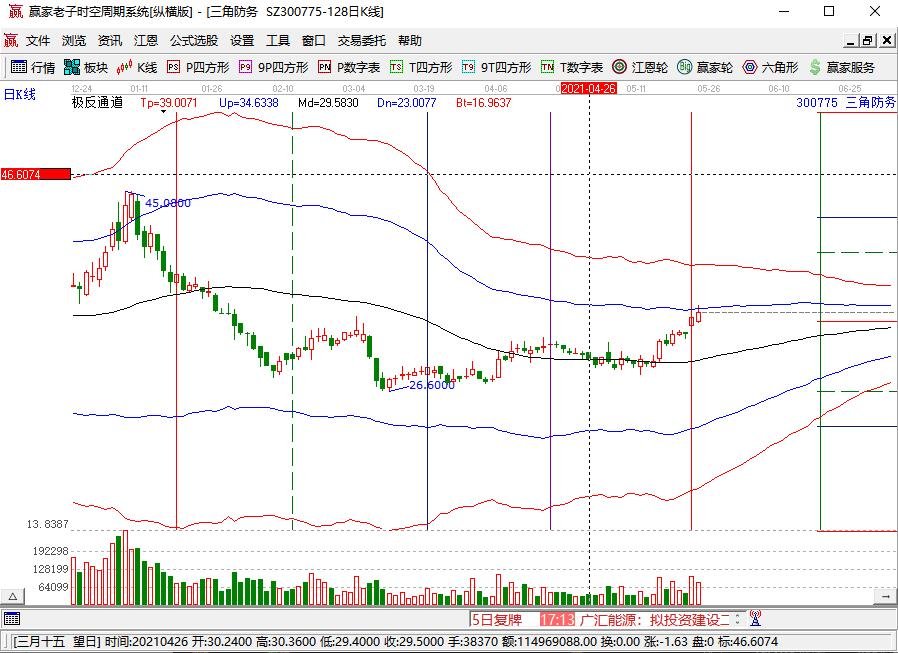
Task: Open the 交易委托 menu
Action: [x=362, y=41]
